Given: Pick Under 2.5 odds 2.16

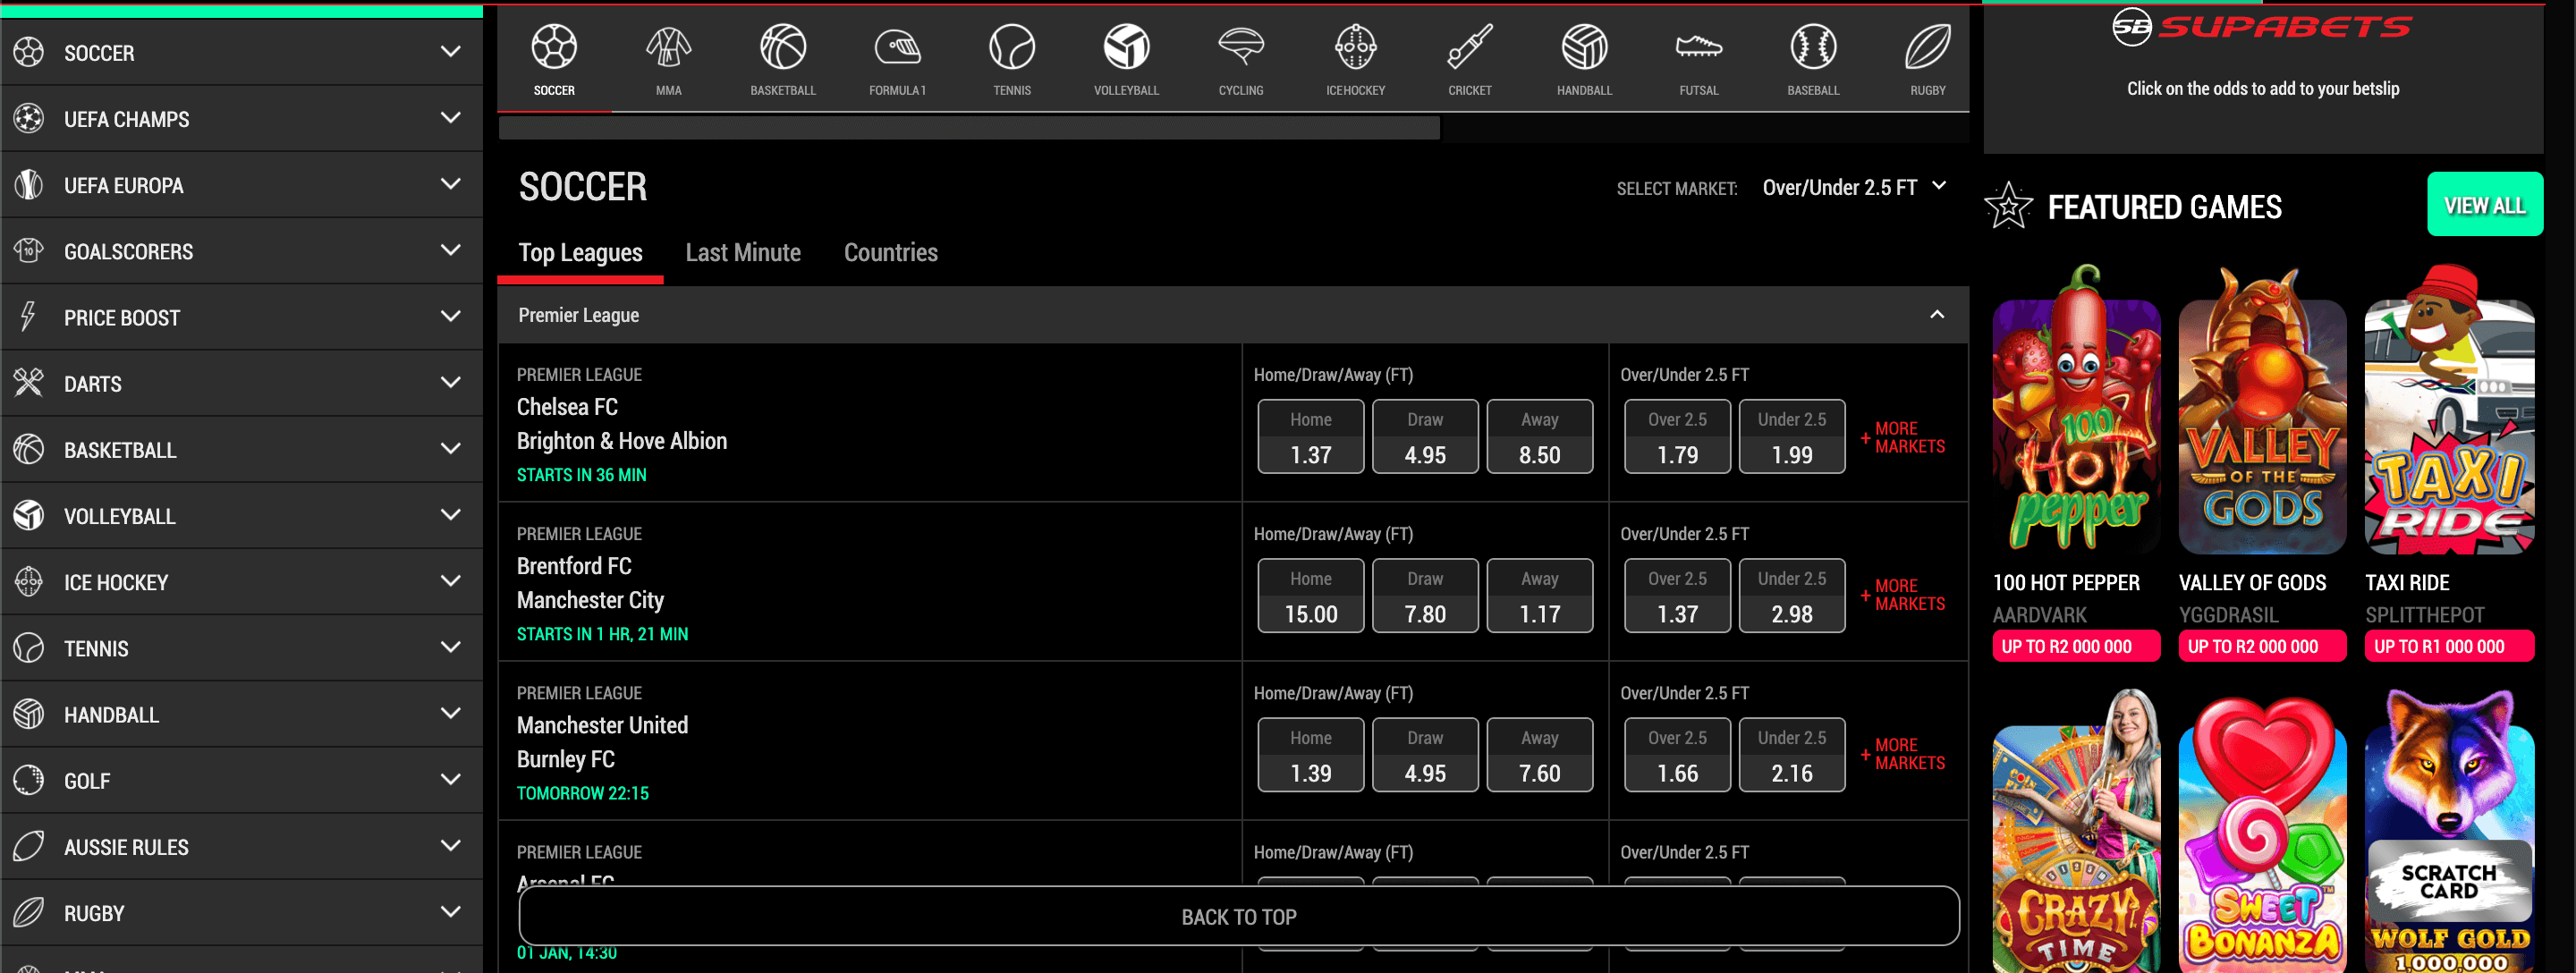Looking at the screenshot, I should (x=1791, y=755).
